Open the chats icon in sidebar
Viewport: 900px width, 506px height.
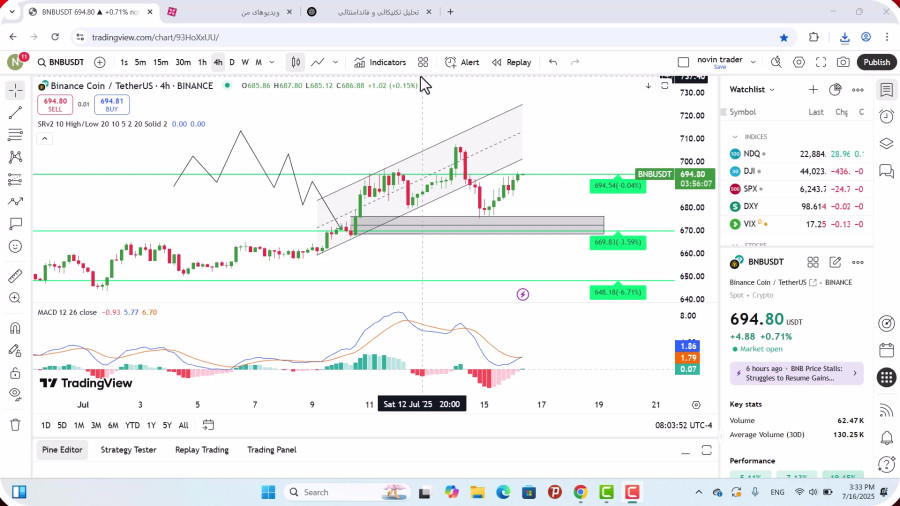pos(887,171)
